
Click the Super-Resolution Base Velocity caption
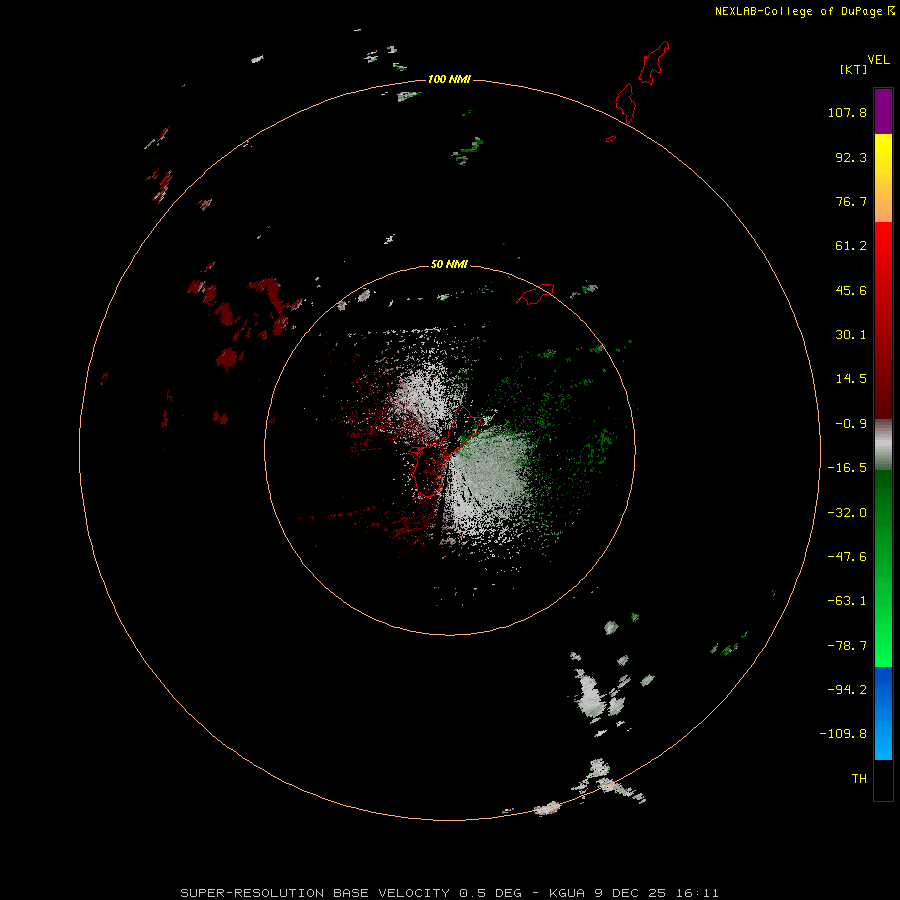(449, 893)
